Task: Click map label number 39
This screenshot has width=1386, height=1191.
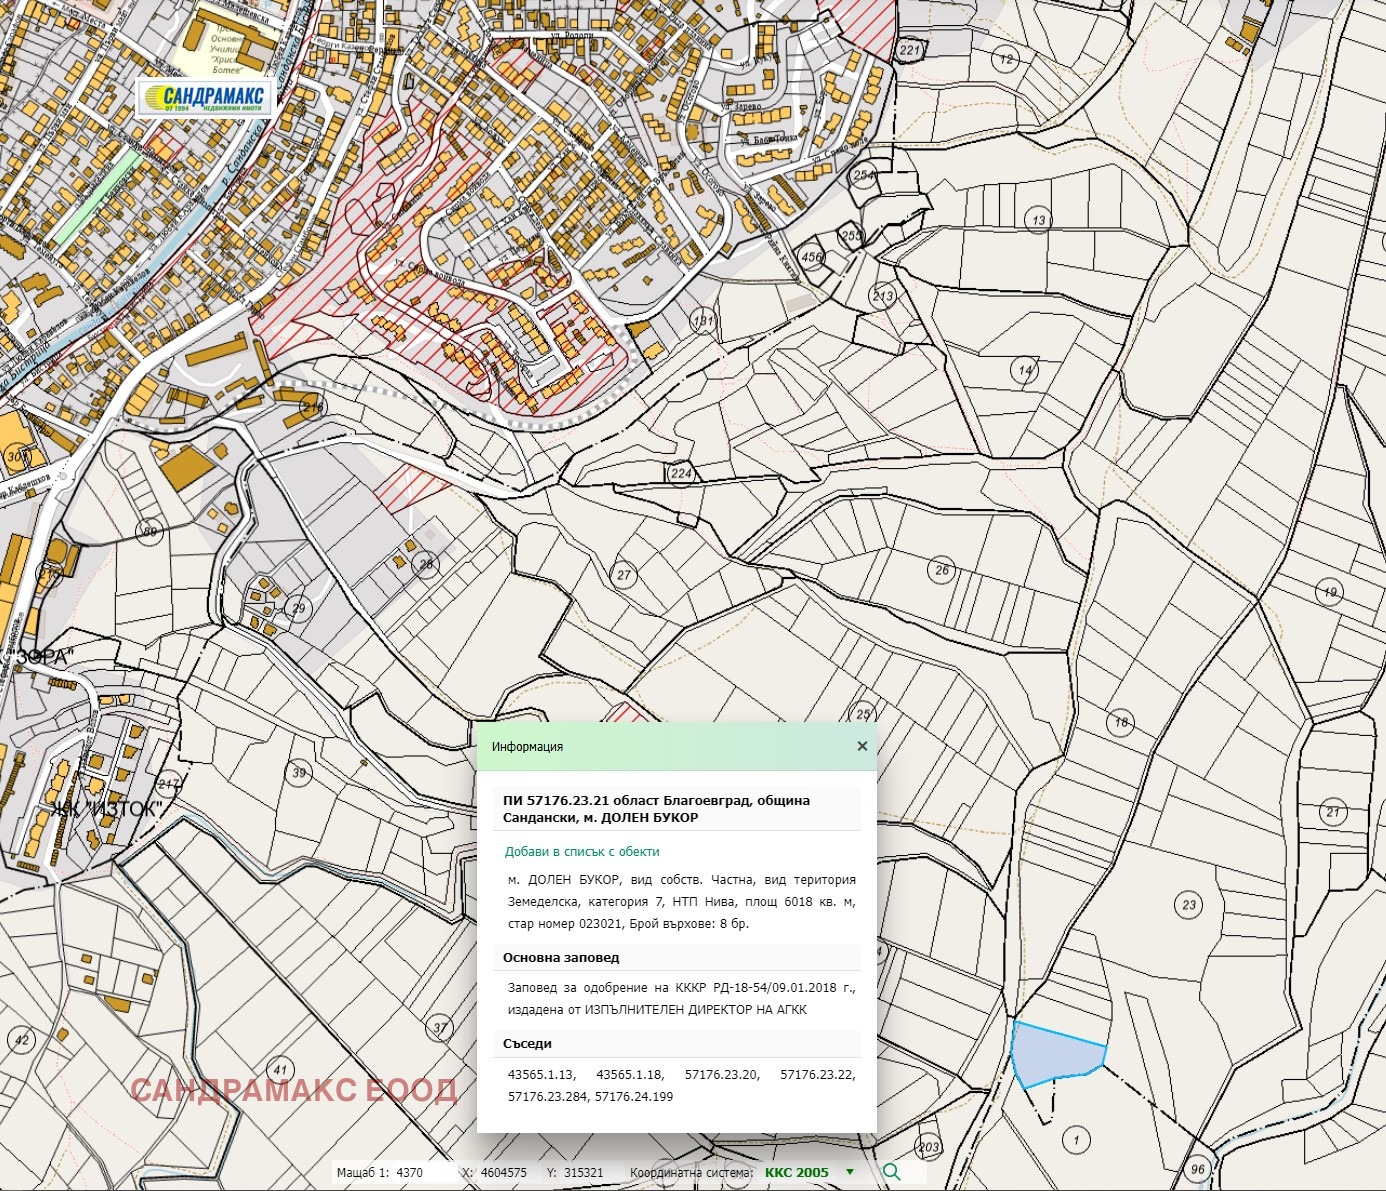Action: [x=299, y=772]
